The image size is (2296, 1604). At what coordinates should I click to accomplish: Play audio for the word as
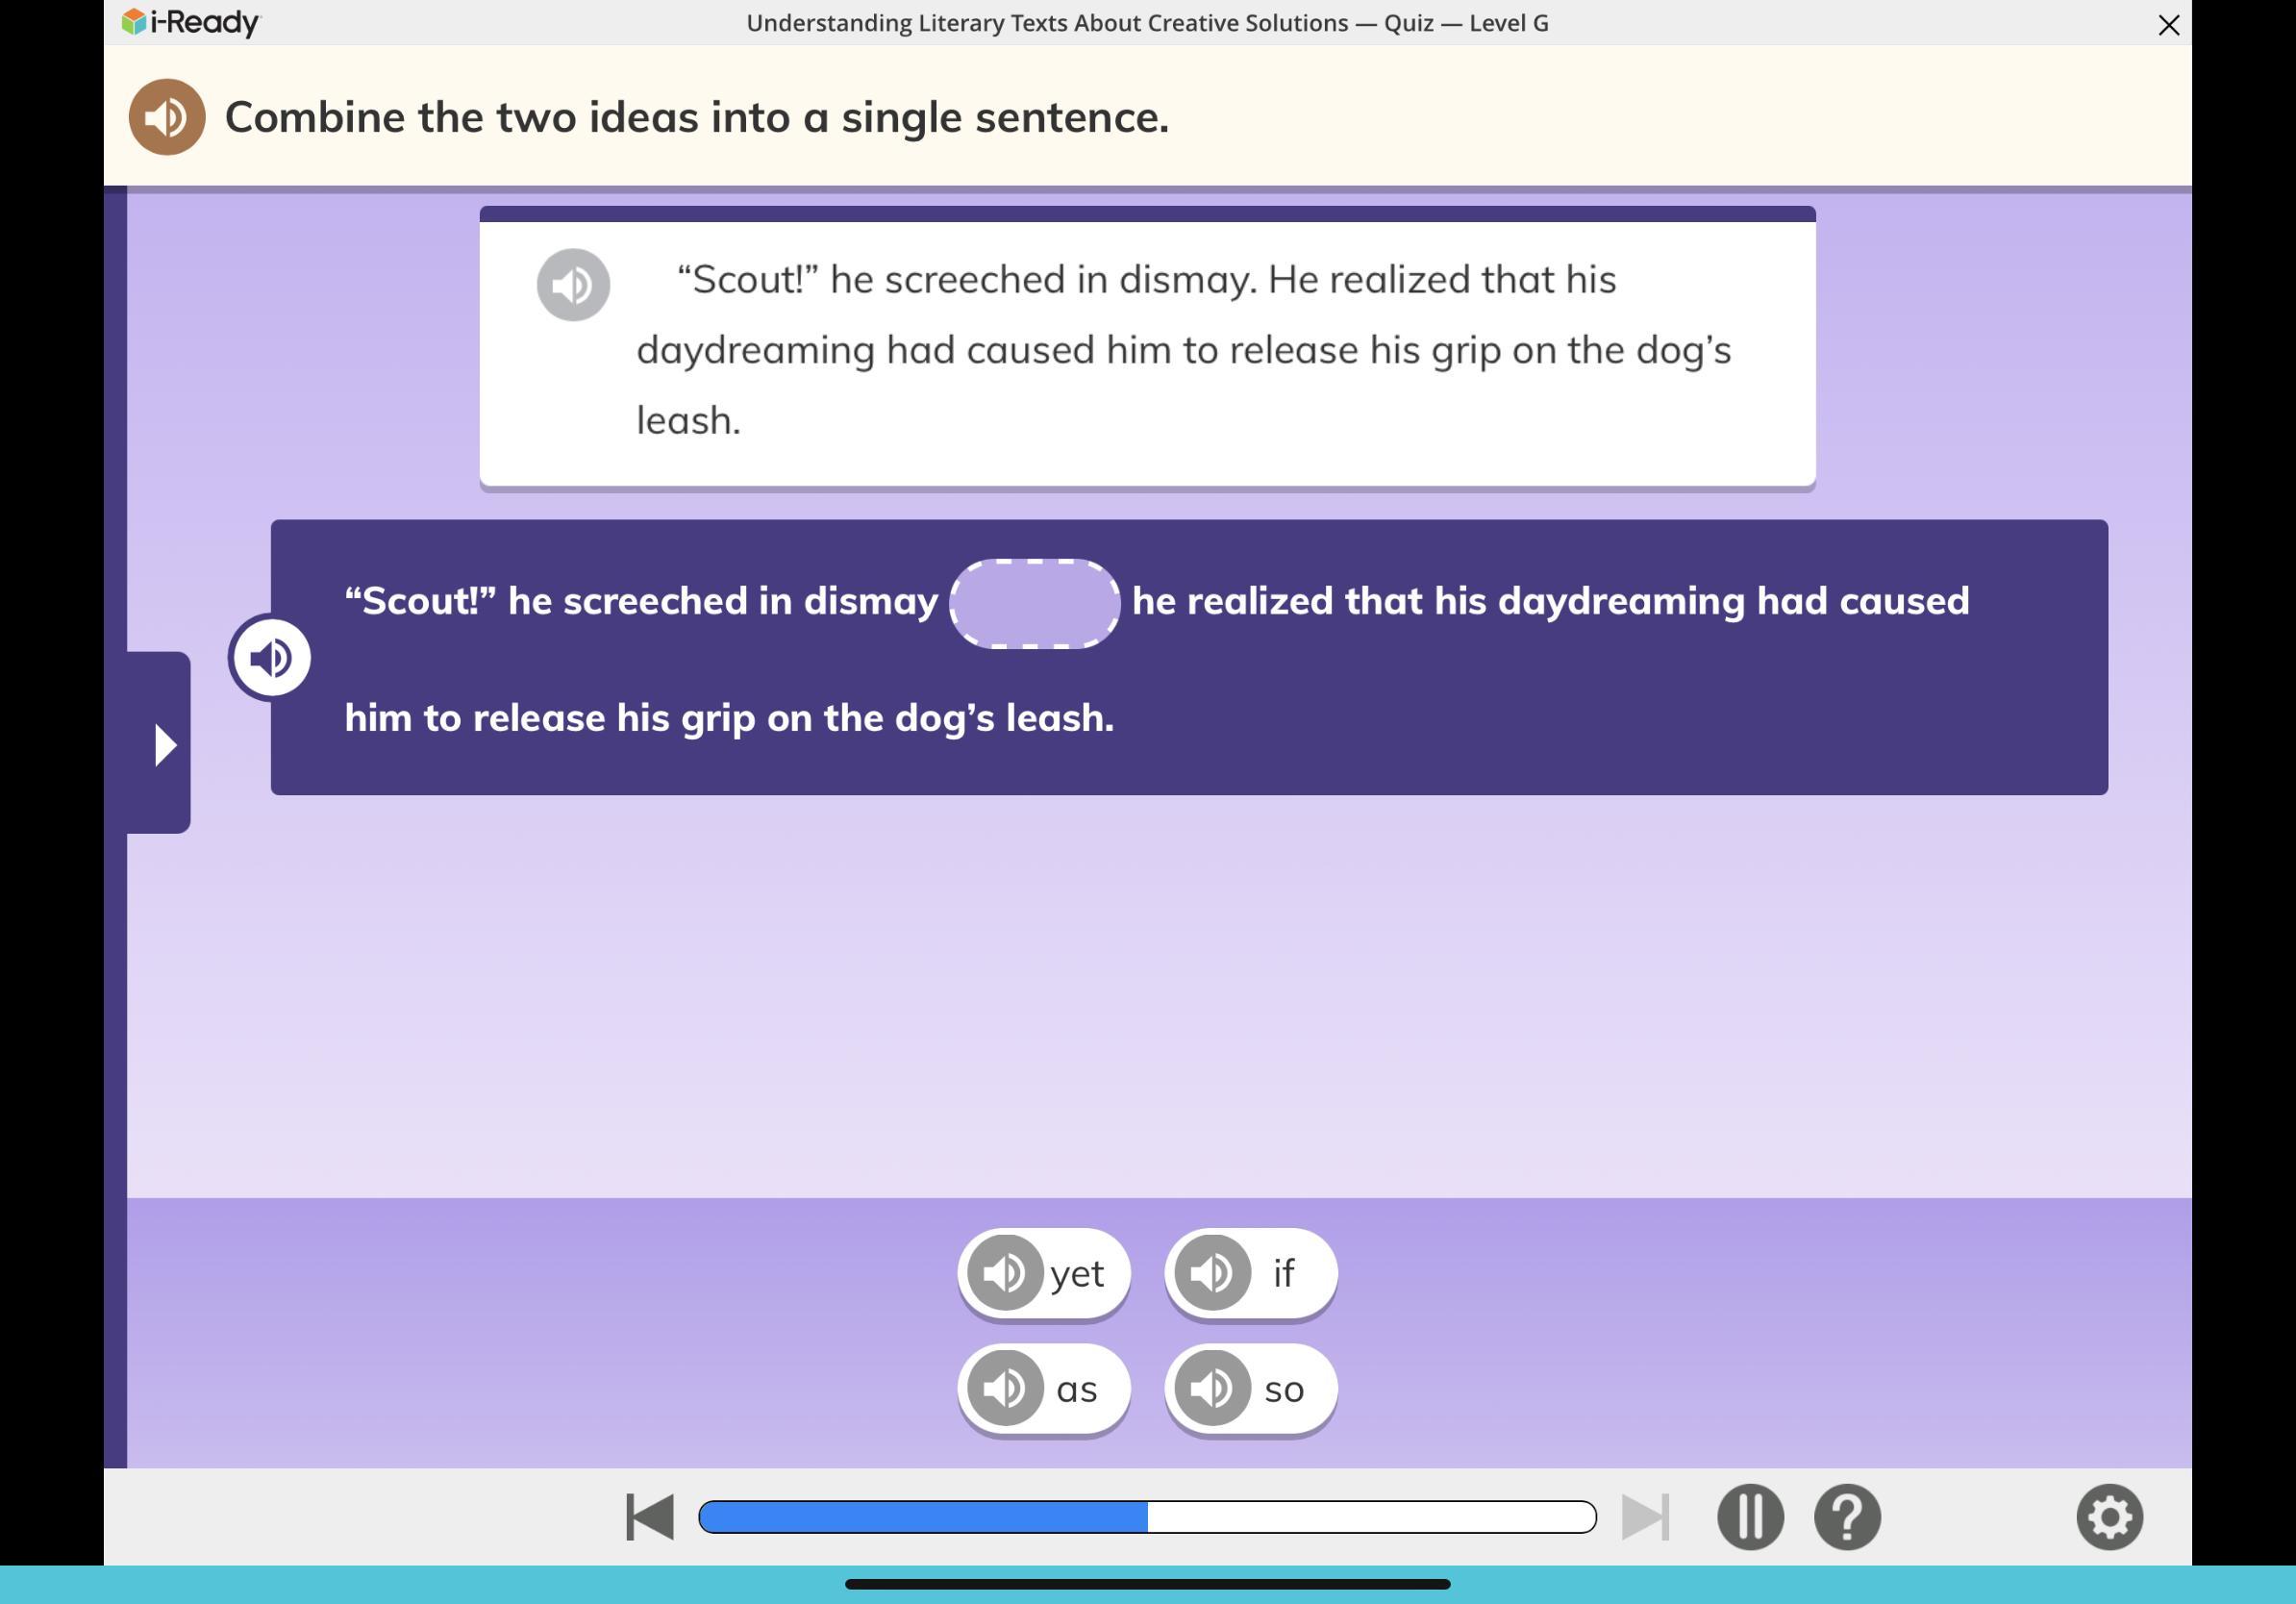1005,1388
